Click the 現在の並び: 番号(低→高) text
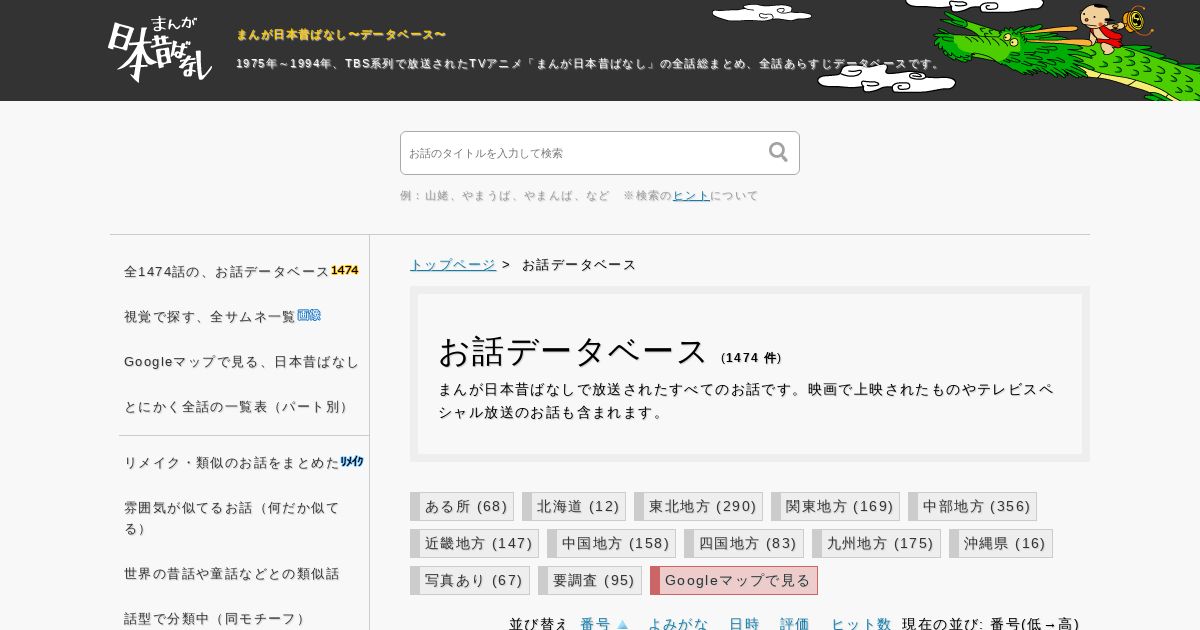1200x630 pixels. click(x=991, y=624)
